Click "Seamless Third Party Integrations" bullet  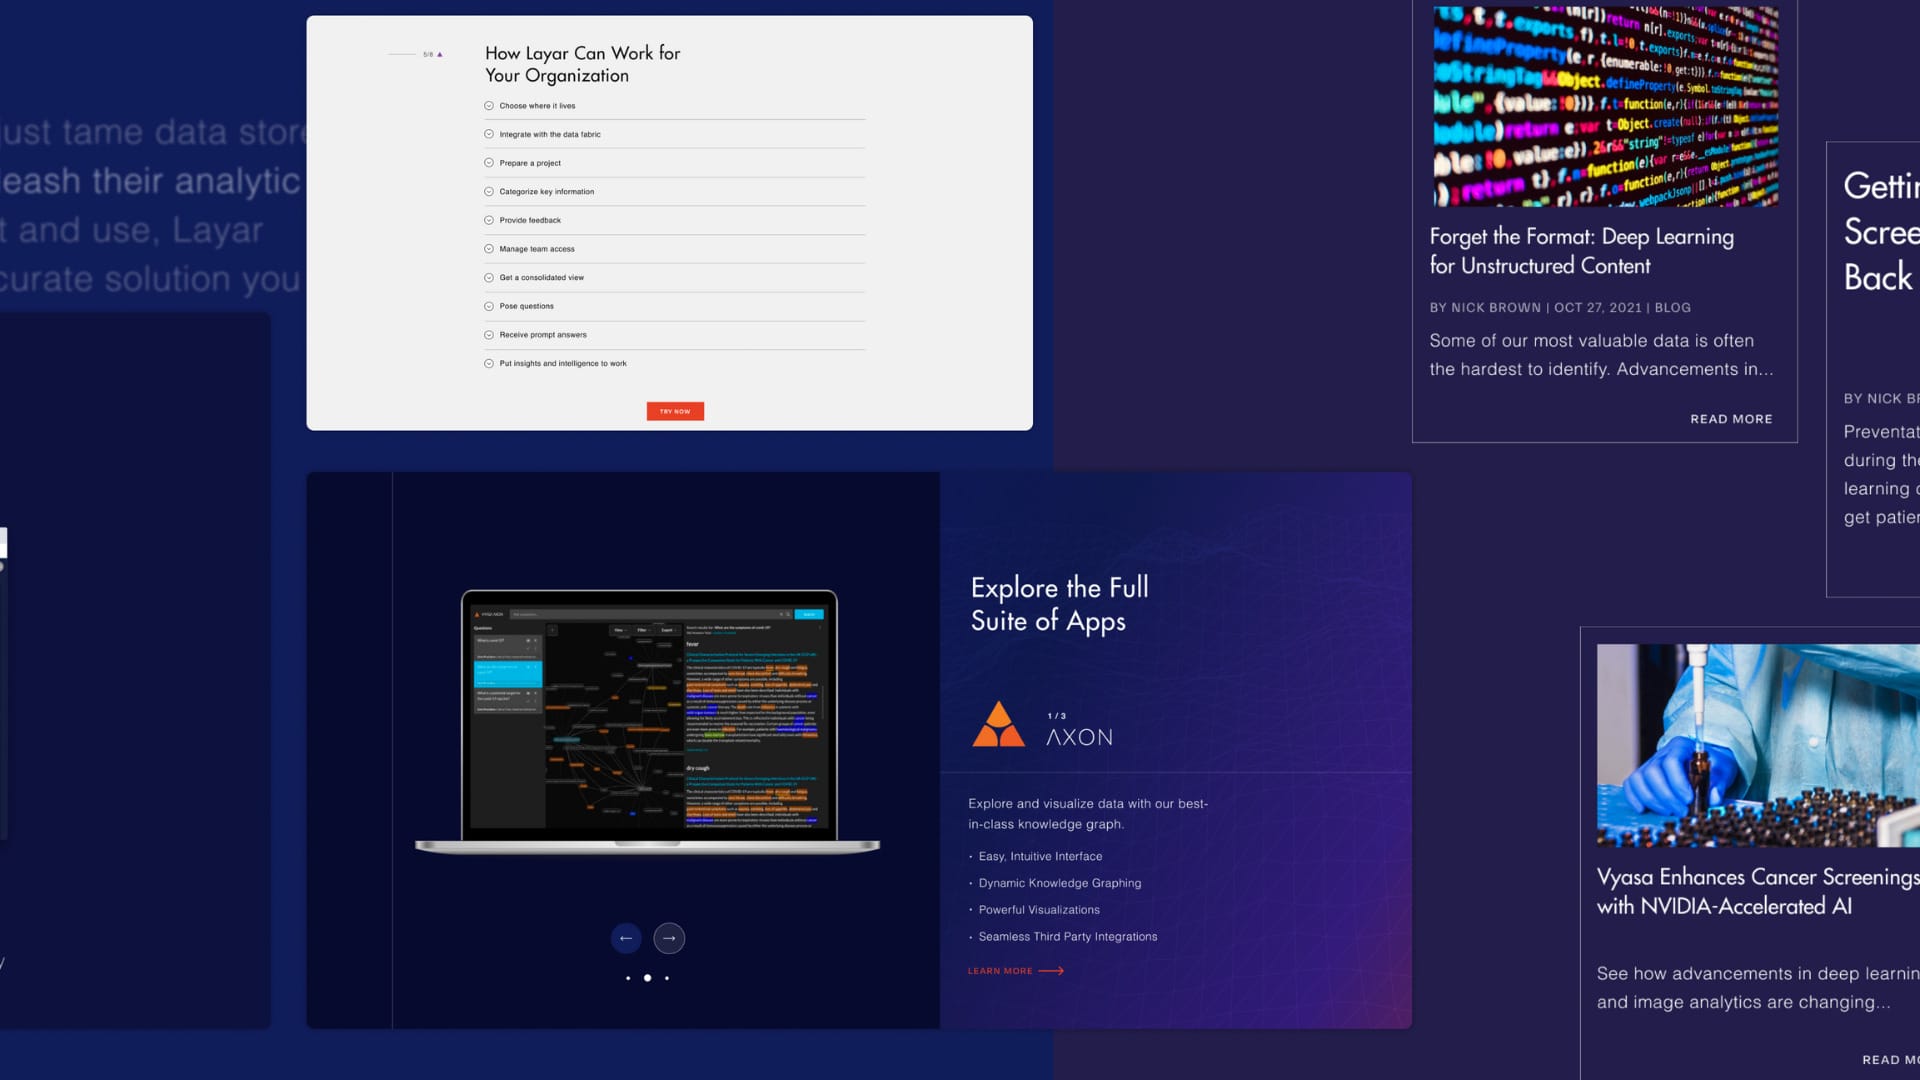click(1068, 937)
